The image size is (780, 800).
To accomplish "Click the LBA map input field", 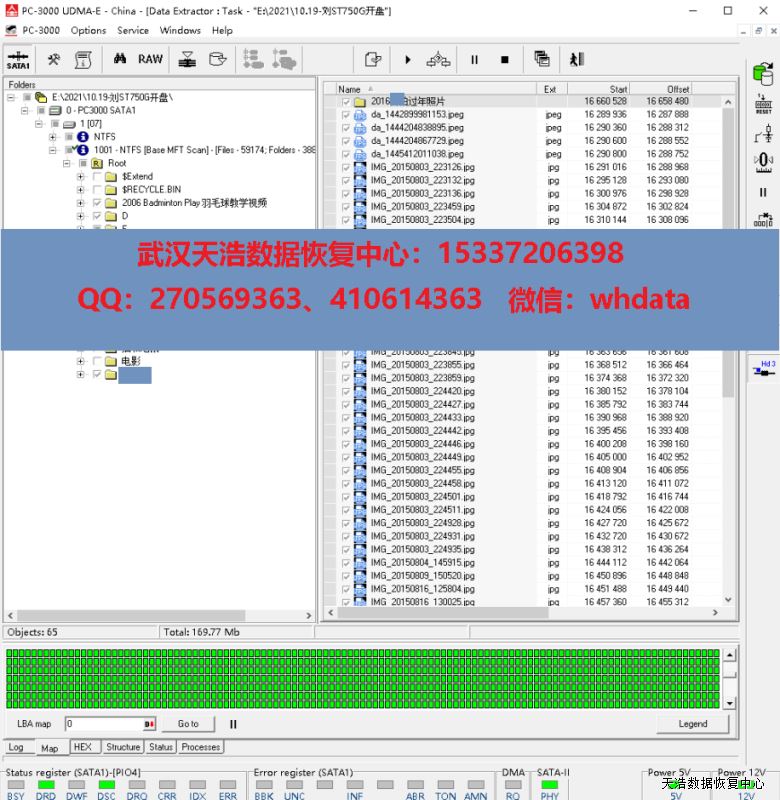I will point(105,724).
